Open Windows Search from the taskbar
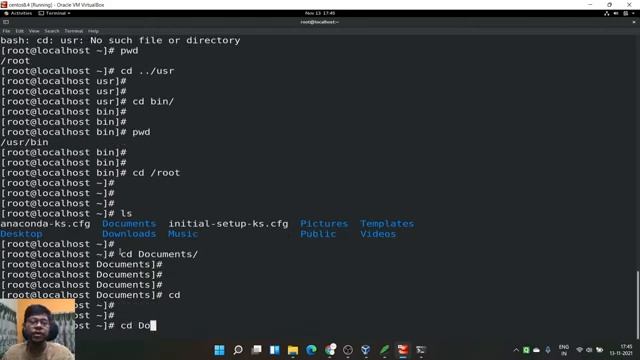Image resolution: width=640 pixels, height=360 pixels. tap(238, 350)
